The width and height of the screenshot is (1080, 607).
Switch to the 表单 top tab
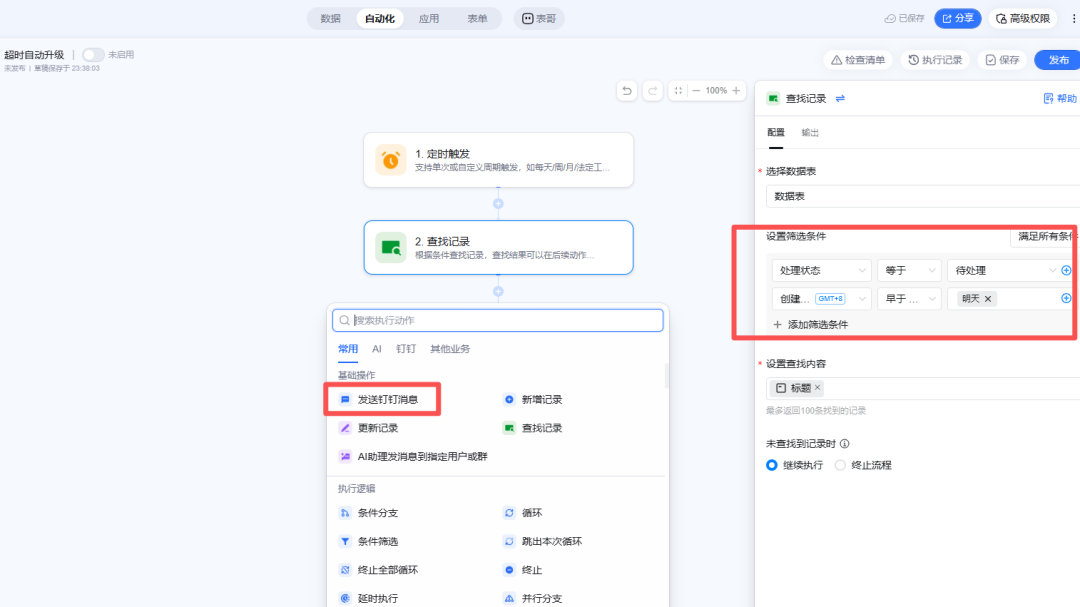coord(477,19)
